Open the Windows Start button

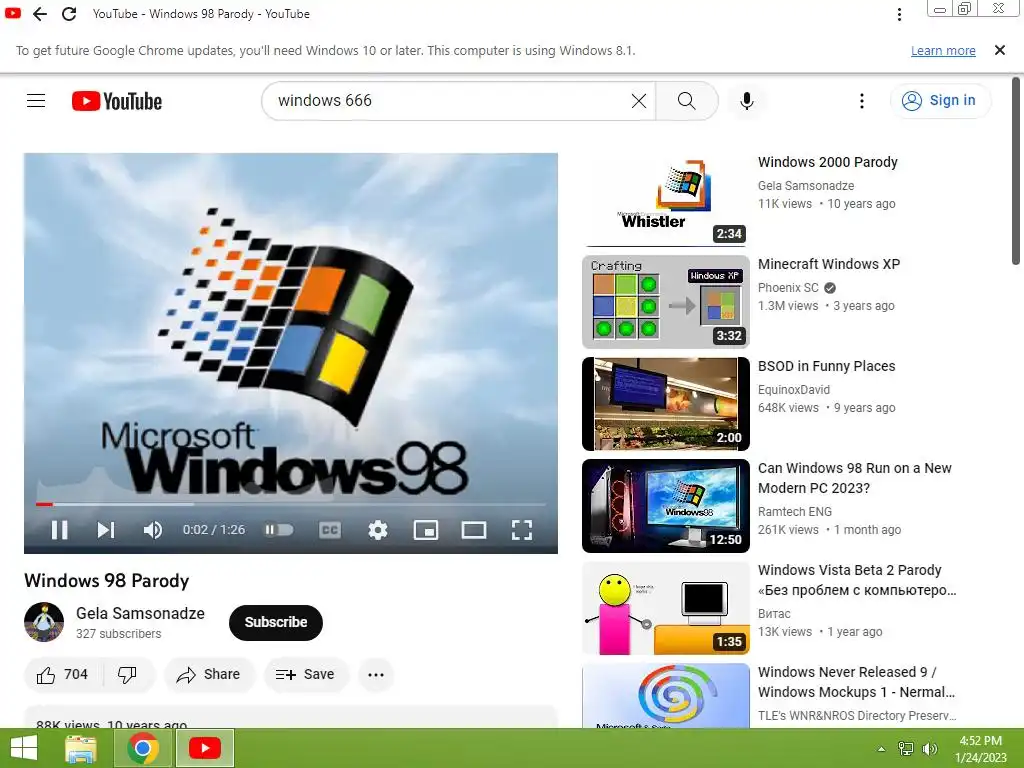coord(24,748)
